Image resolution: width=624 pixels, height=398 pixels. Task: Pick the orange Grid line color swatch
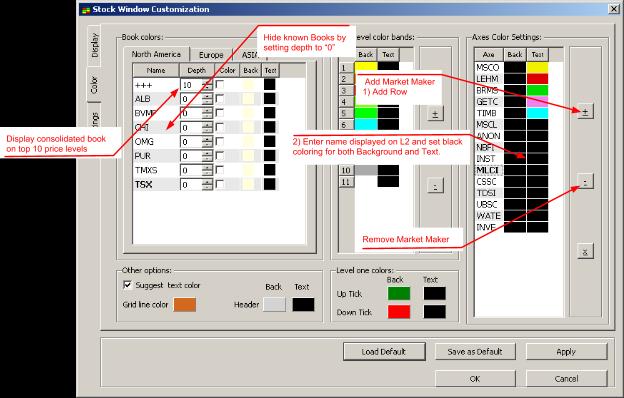coord(185,304)
